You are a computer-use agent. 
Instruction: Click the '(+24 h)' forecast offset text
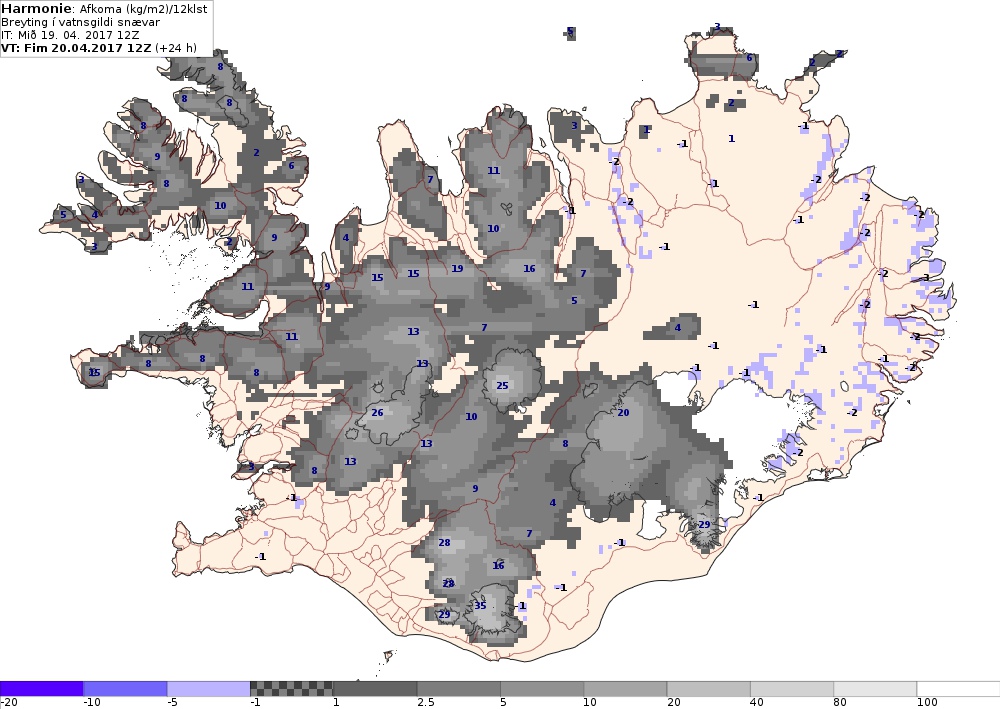176,48
